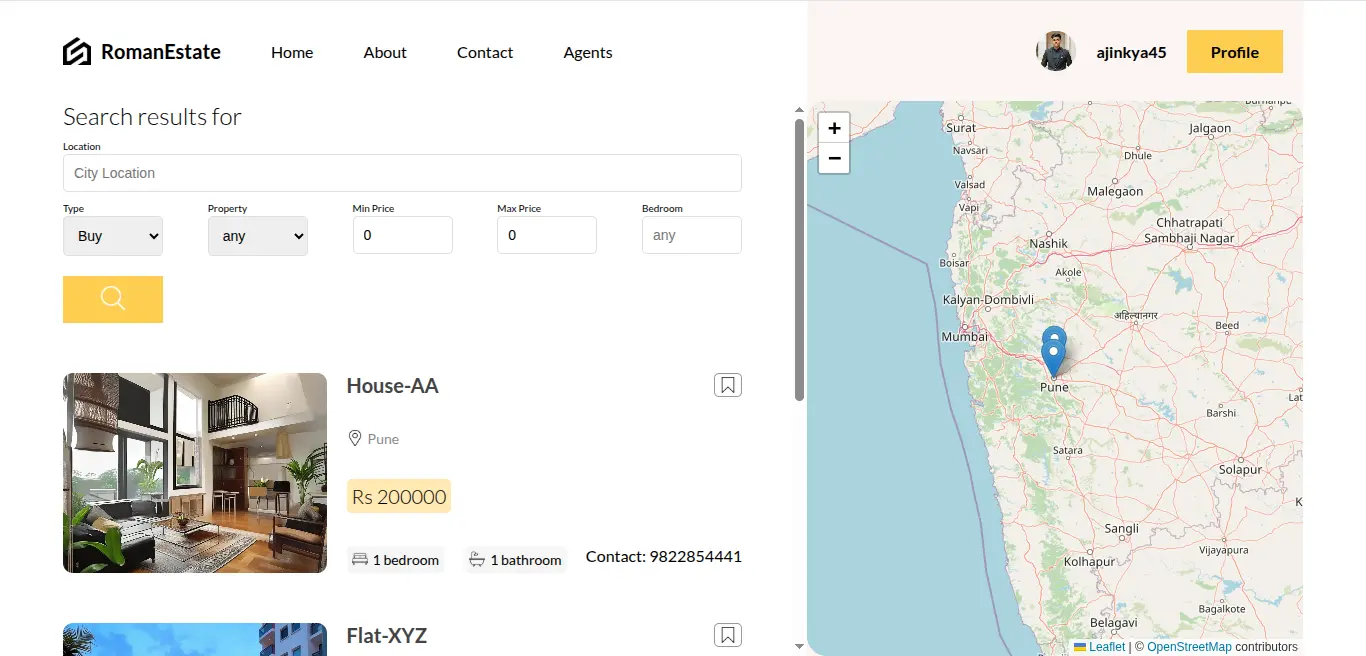The height and width of the screenshot is (656, 1366).
Task: Click the results list scrollbar thumb
Action: pyautogui.click(x=799, y=260)
